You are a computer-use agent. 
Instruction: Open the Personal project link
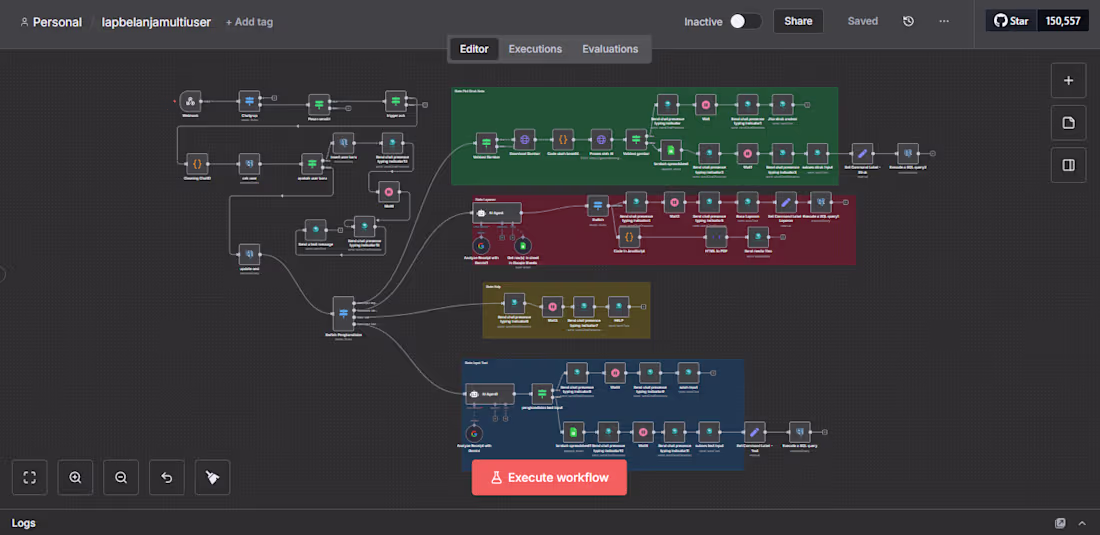pos(51,22)
